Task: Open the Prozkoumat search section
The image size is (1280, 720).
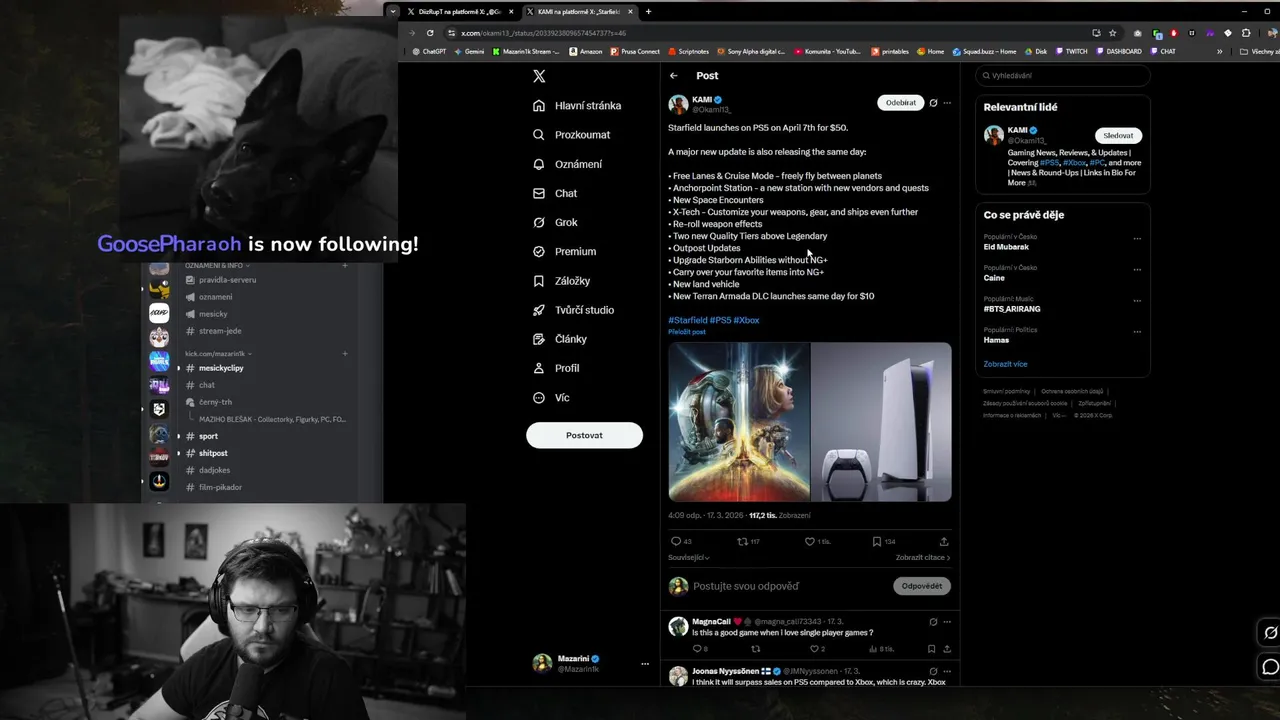Action: pyautogui.click(x=571, y=135)
